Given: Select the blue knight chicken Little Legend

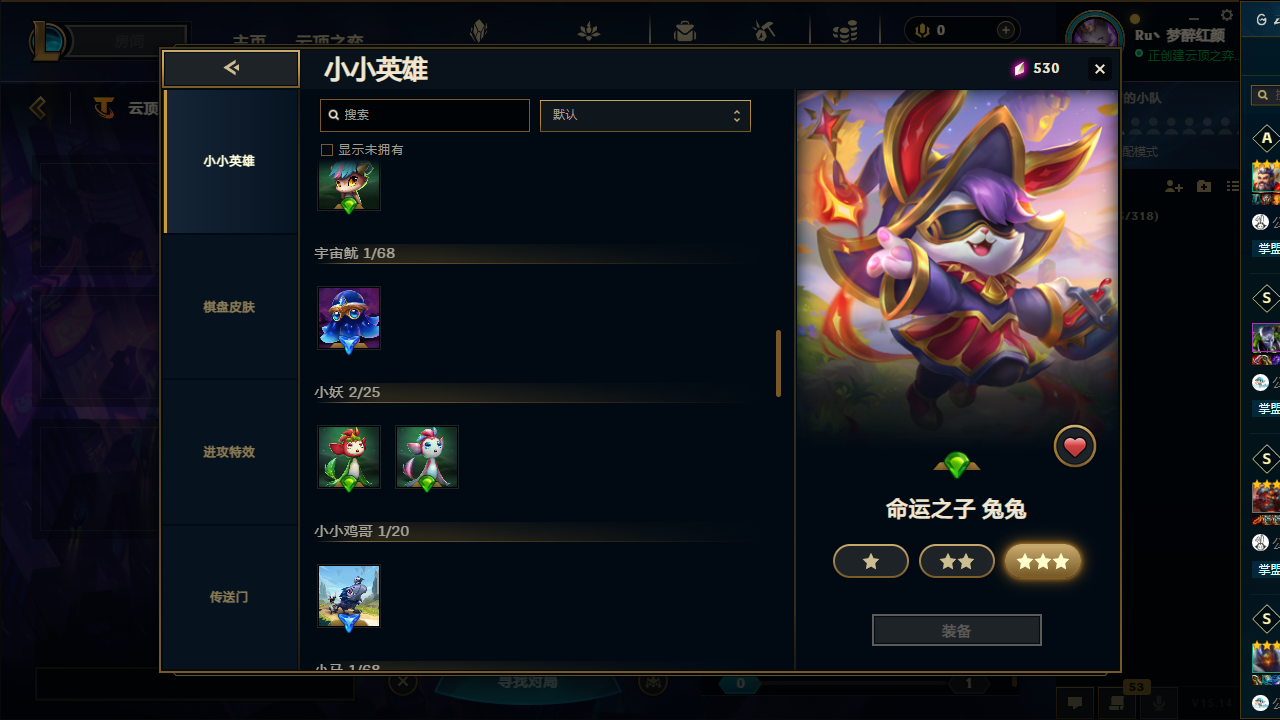Looking at the screenshot, I should 349,596.
